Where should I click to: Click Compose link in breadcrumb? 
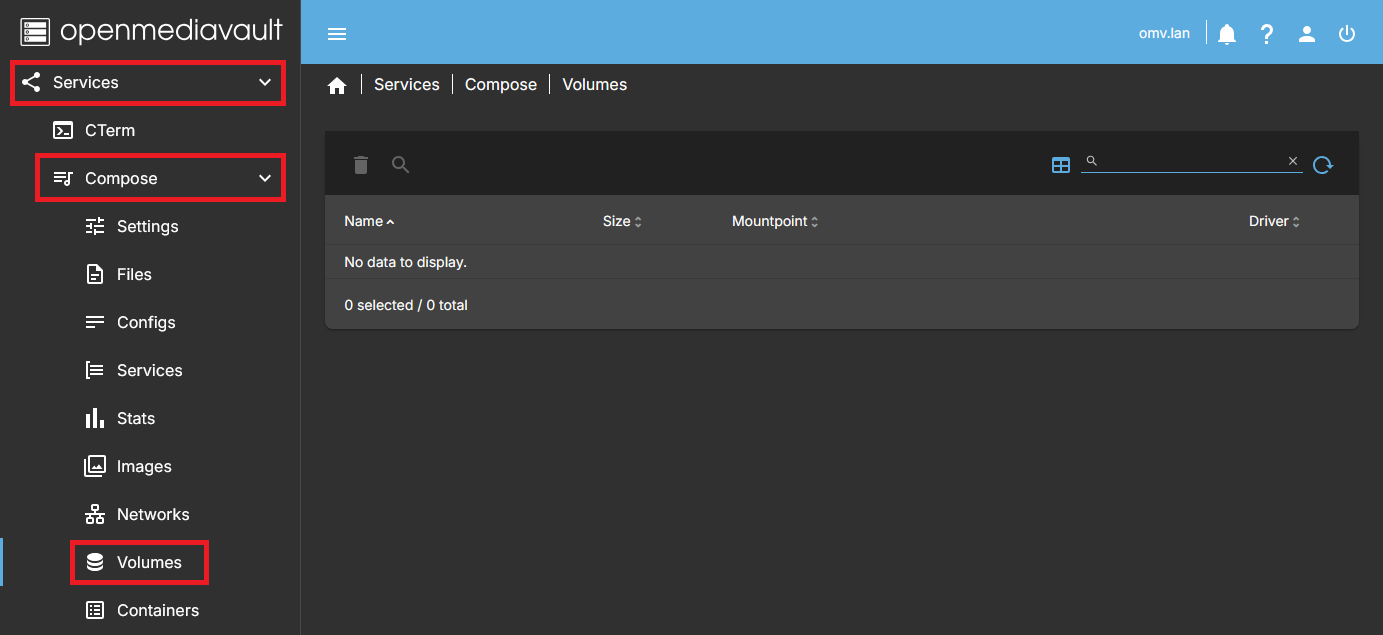[x=501, y=85]
